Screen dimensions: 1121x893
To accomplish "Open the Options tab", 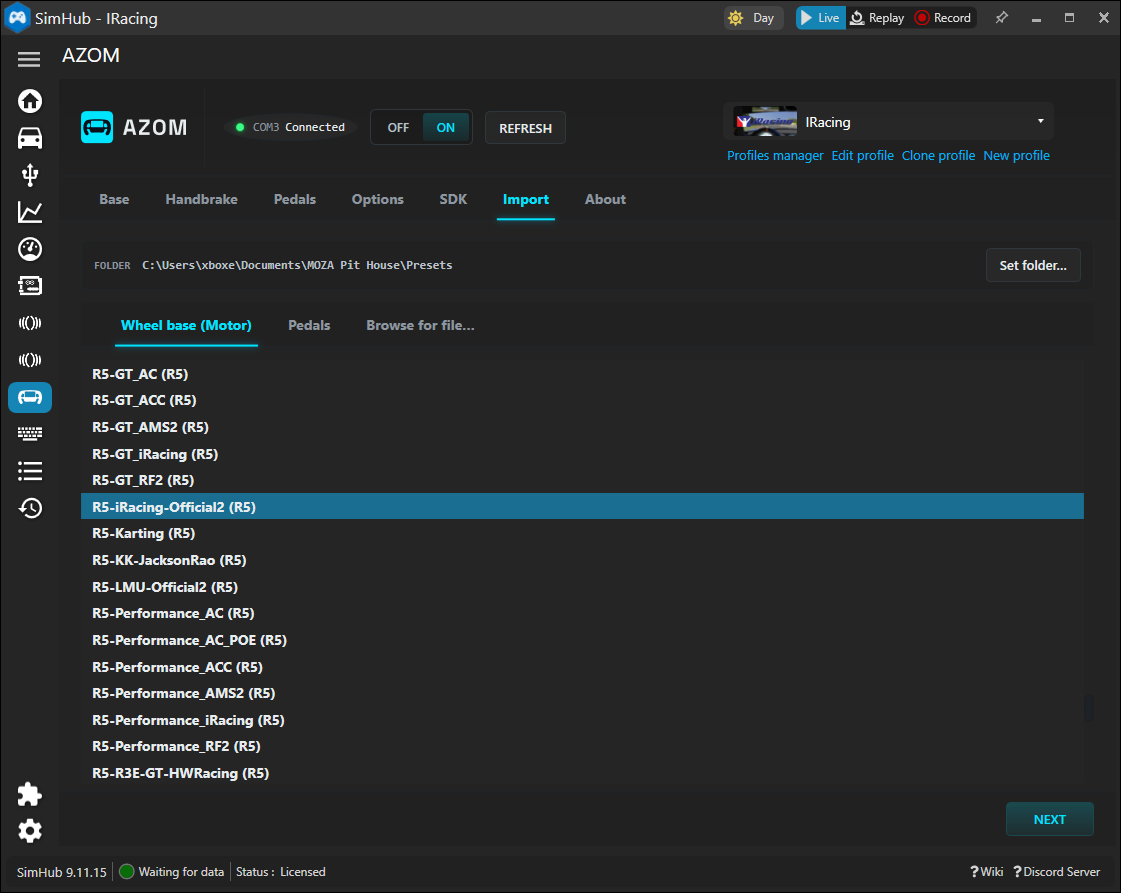I will point(377,199).
